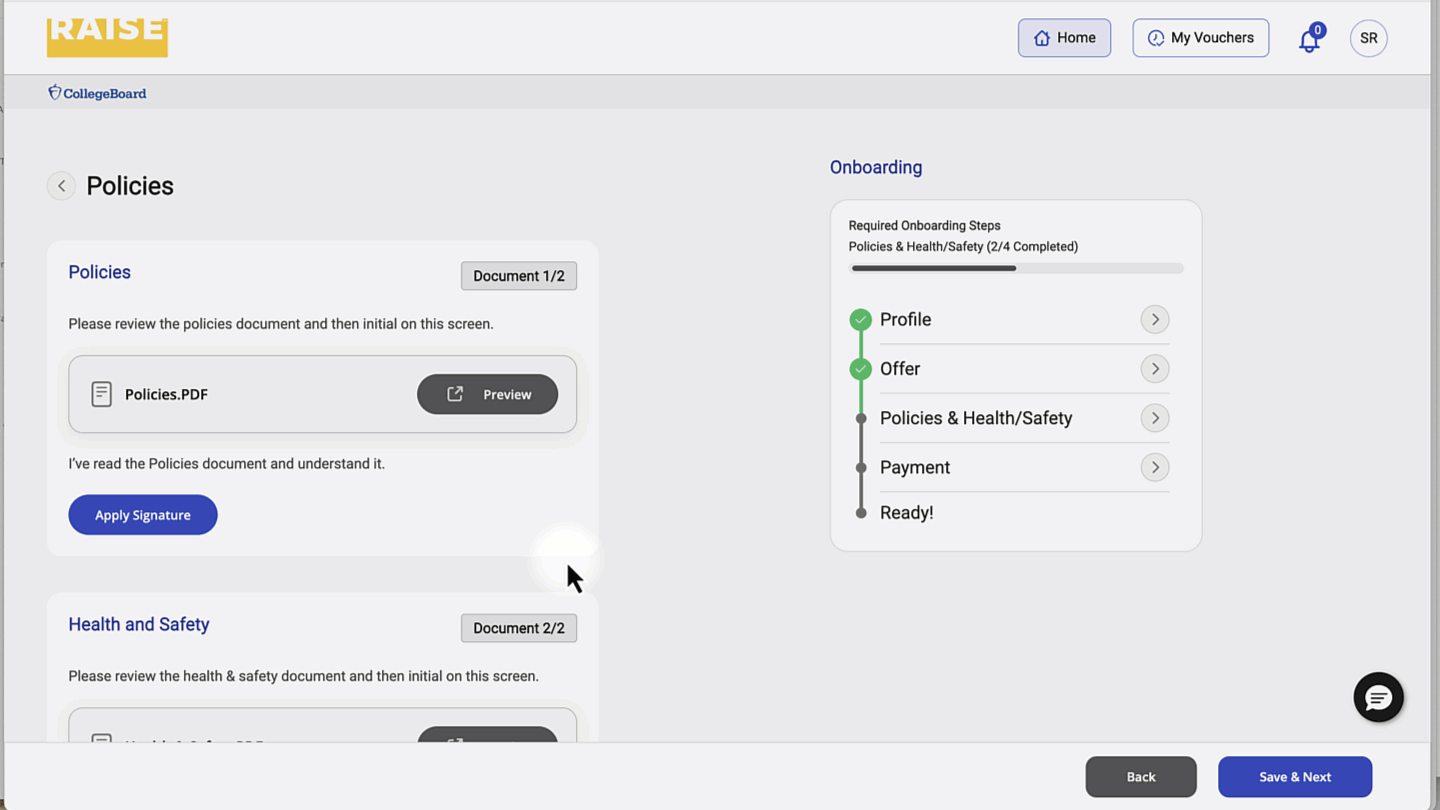Open the SR user avatar menu
Screen dimensions: 1440x810
[1368, 38]
